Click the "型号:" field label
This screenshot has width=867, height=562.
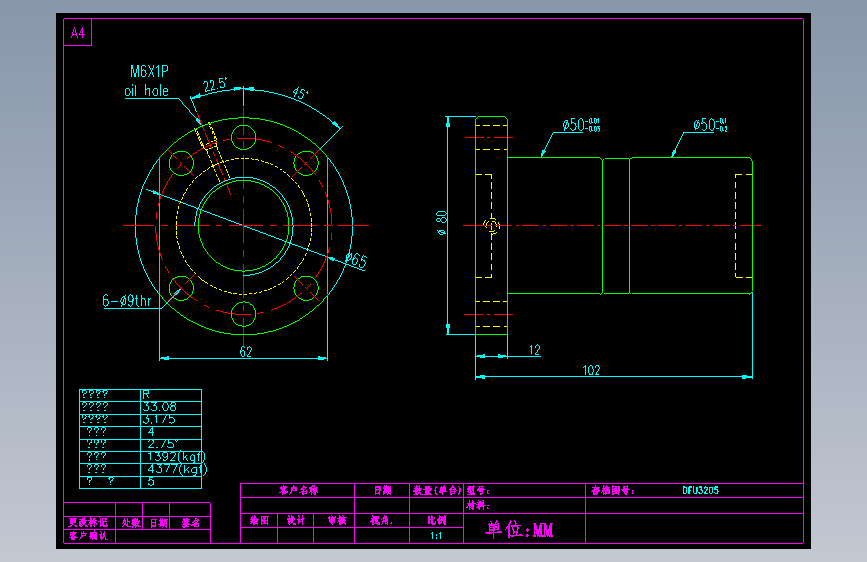478,490
